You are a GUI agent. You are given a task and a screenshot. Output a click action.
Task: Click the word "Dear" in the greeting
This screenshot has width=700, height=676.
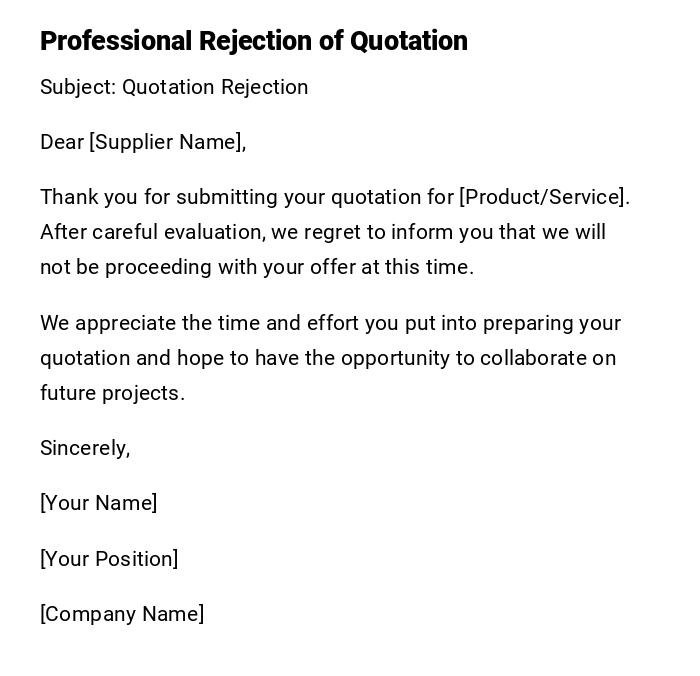pos(62,142)
